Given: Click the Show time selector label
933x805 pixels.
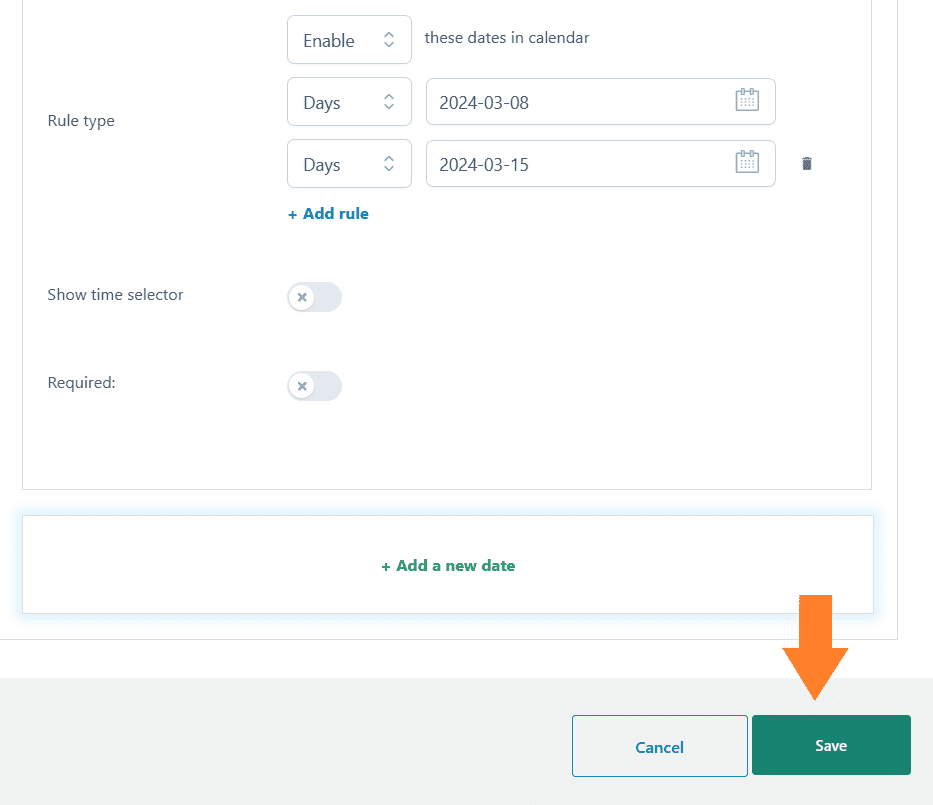Looking at the screenshot, I should pos(115,295).
